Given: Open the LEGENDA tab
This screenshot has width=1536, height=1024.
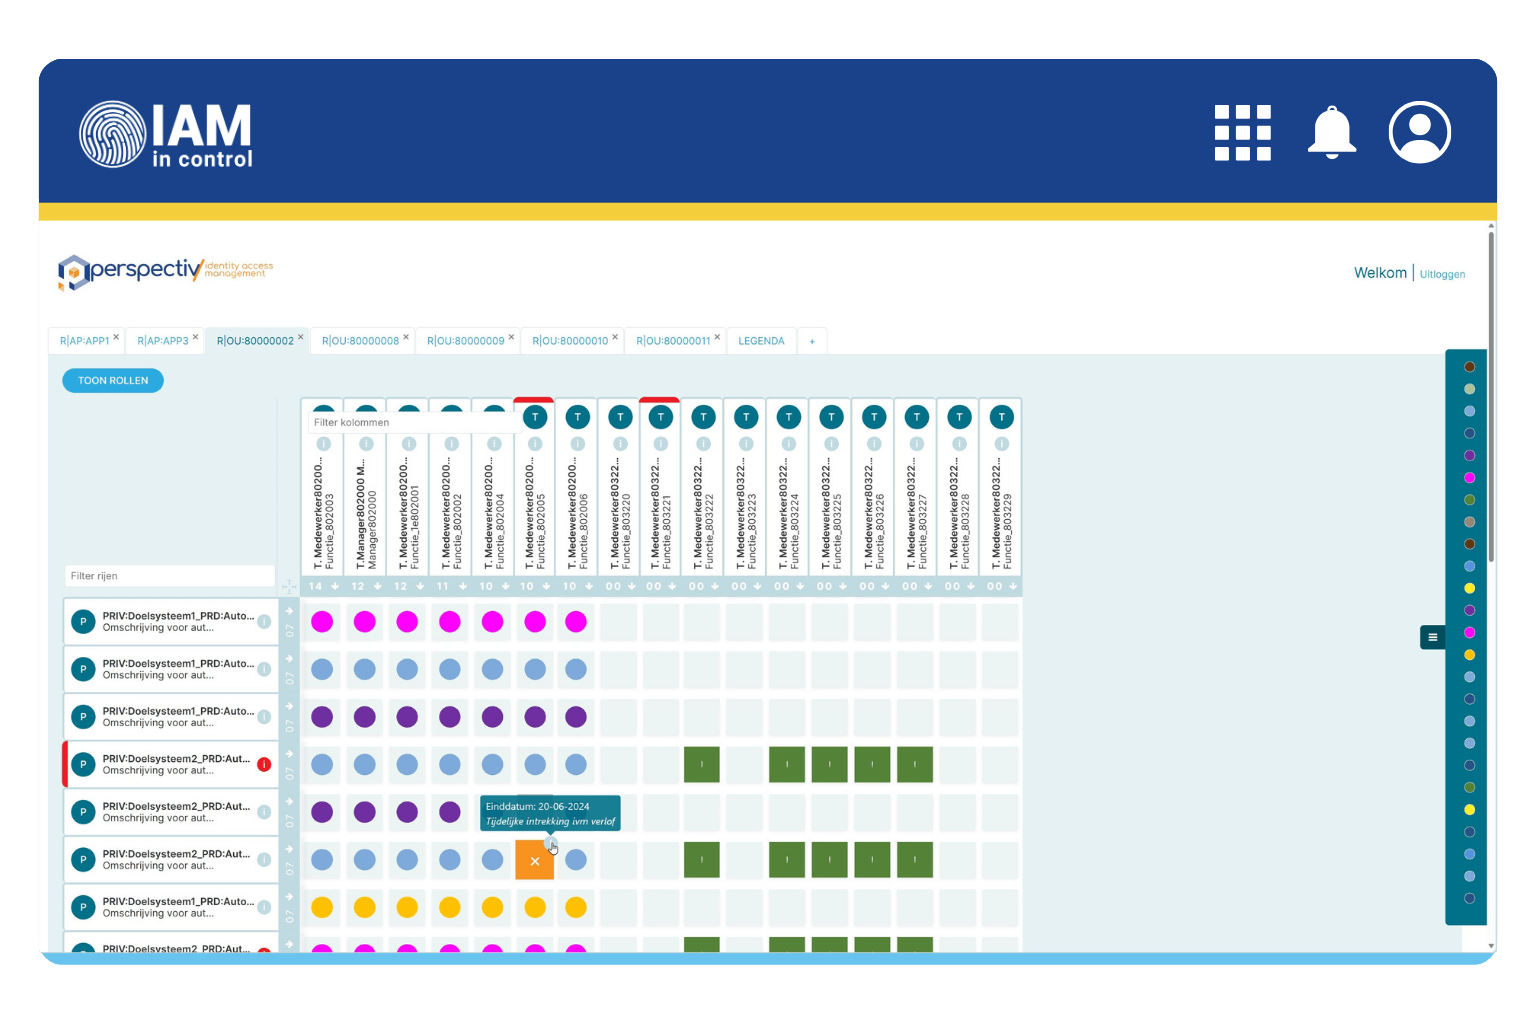Looking at the screenshot, I should click(761, 341).
